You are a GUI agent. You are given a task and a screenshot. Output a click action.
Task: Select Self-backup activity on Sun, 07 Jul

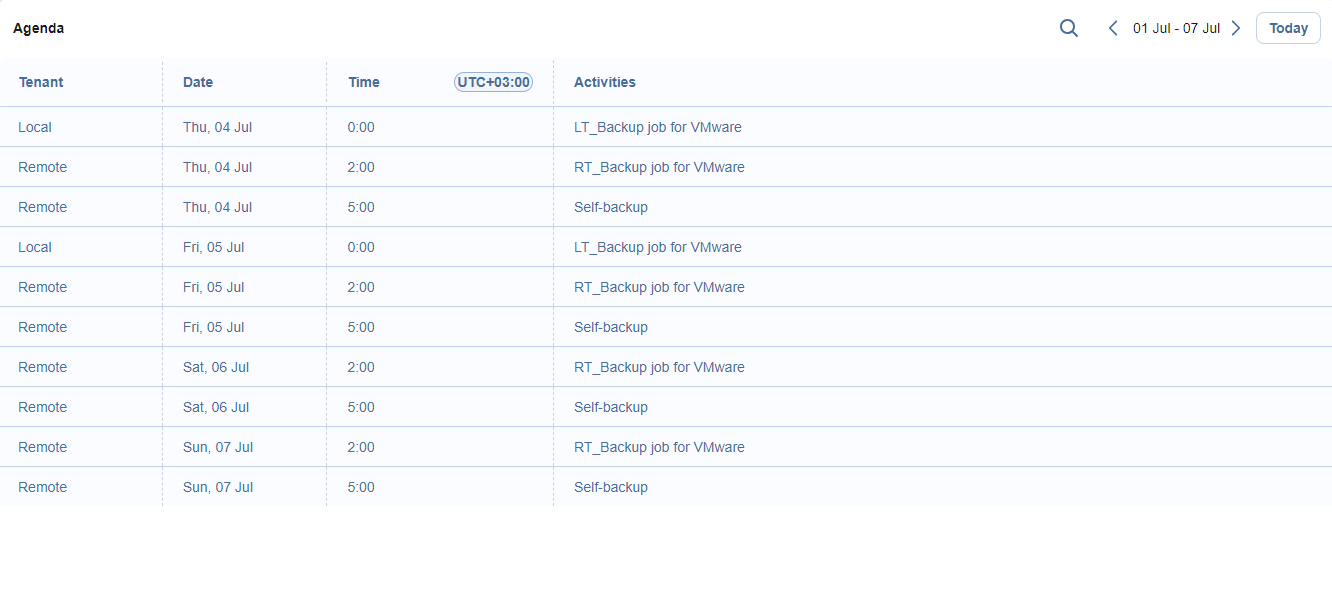pyautogui.click(x=610, y=487)
